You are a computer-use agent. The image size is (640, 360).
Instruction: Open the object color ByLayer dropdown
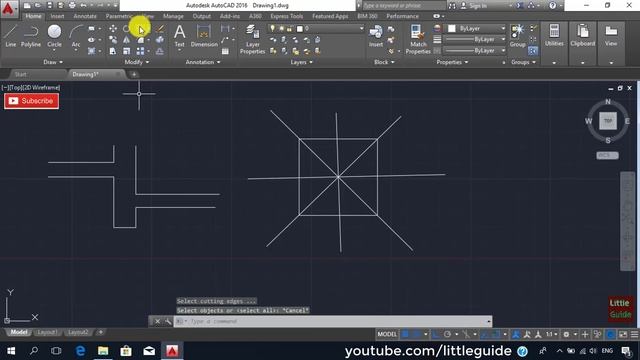click(x=503, y=28)
